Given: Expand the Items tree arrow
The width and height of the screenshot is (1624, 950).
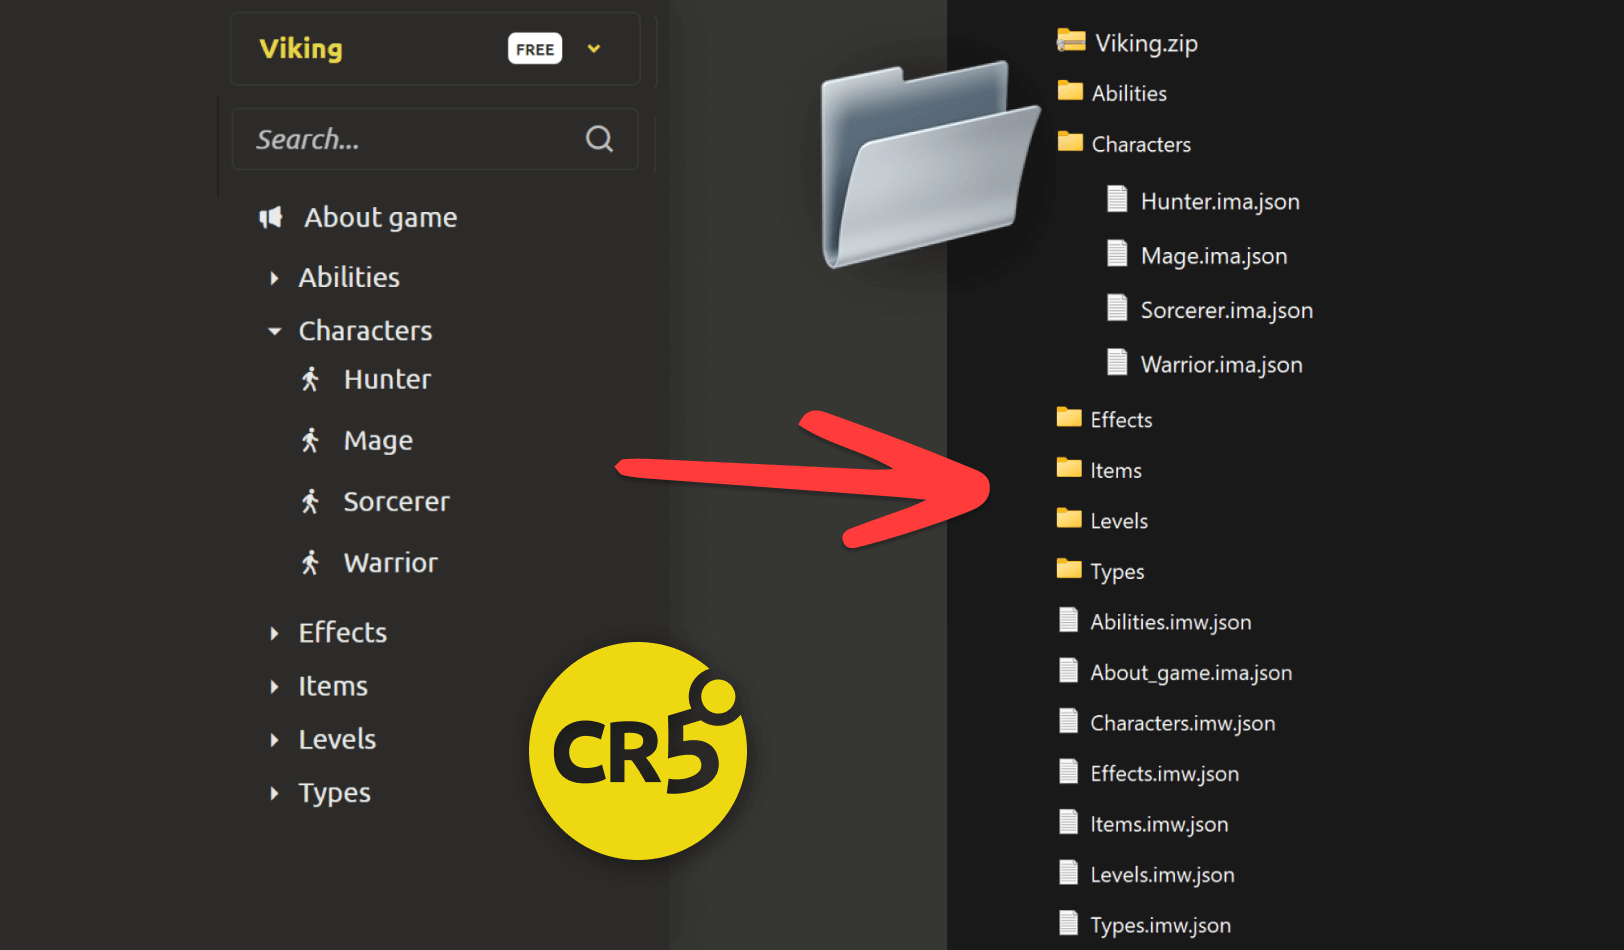Looking at the screenshot, I should (274, 686).
